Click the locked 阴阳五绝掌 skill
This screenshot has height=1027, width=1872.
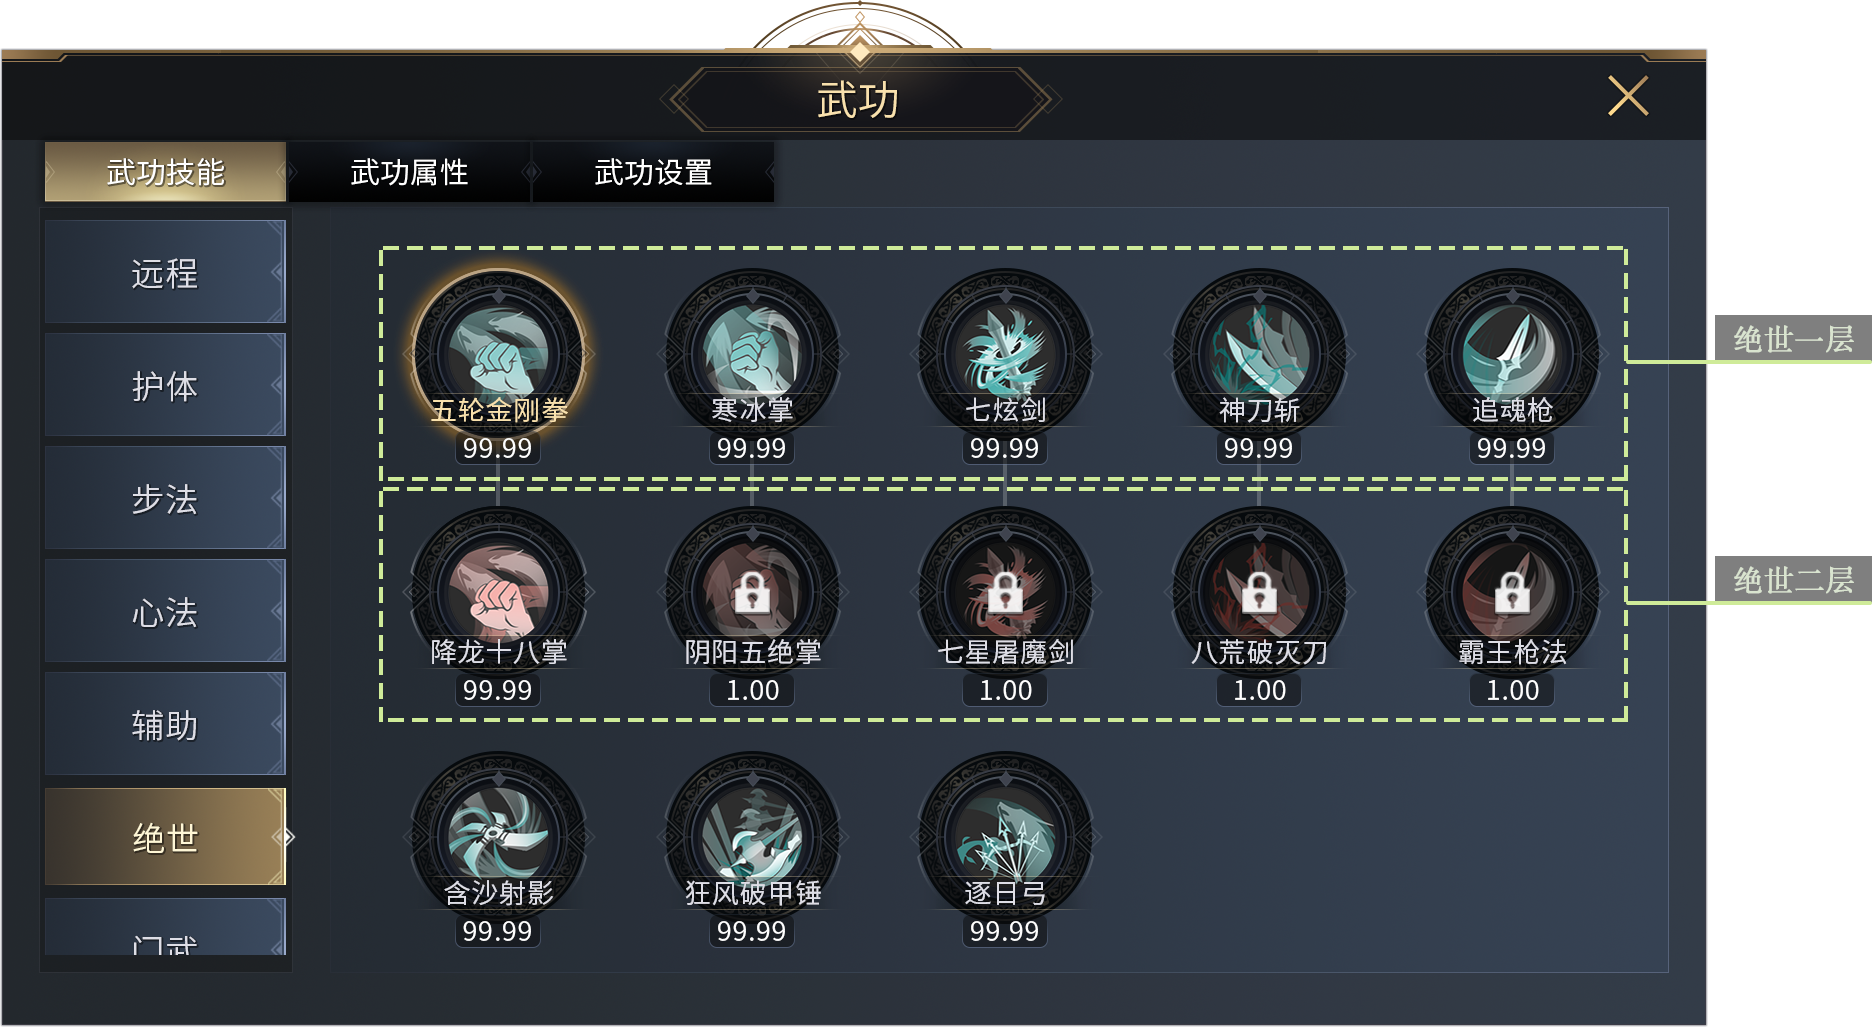pyautogui.click(x=752, y=594)
